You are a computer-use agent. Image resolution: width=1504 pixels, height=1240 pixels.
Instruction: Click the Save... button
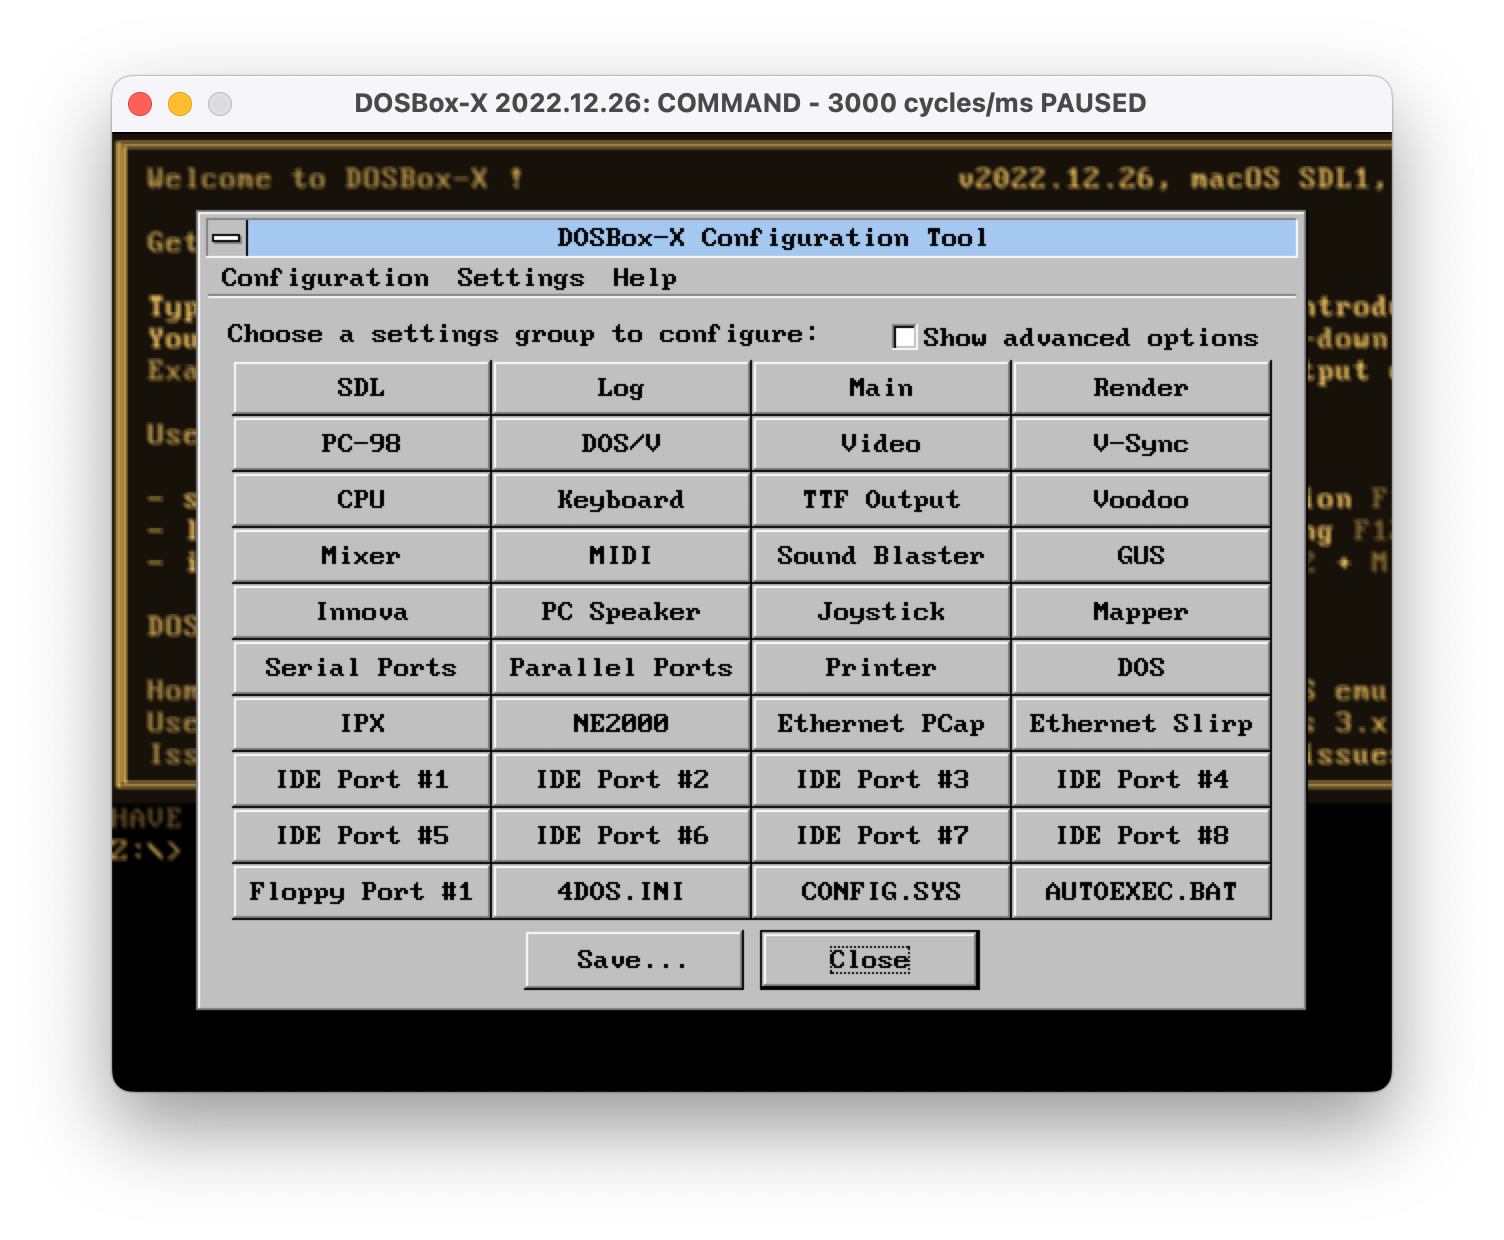click(634, 960)
